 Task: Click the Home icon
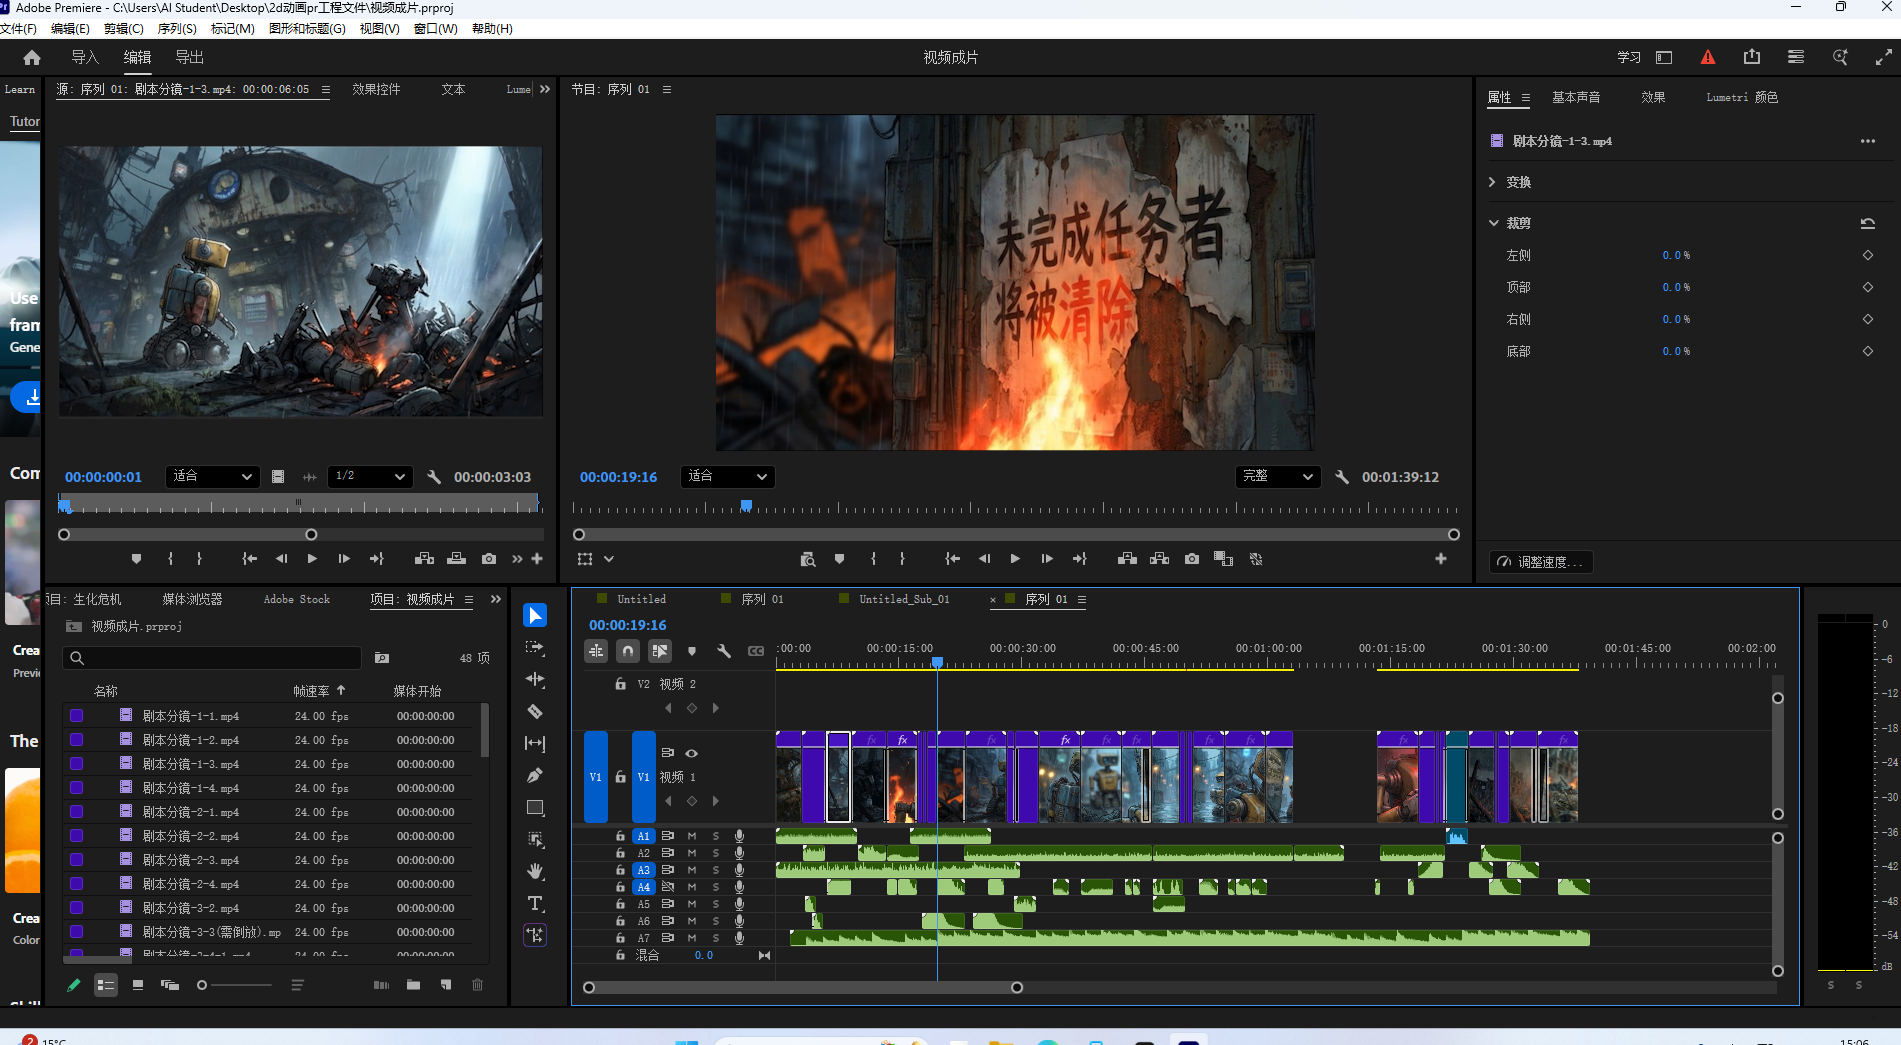(x=32, y=58)
